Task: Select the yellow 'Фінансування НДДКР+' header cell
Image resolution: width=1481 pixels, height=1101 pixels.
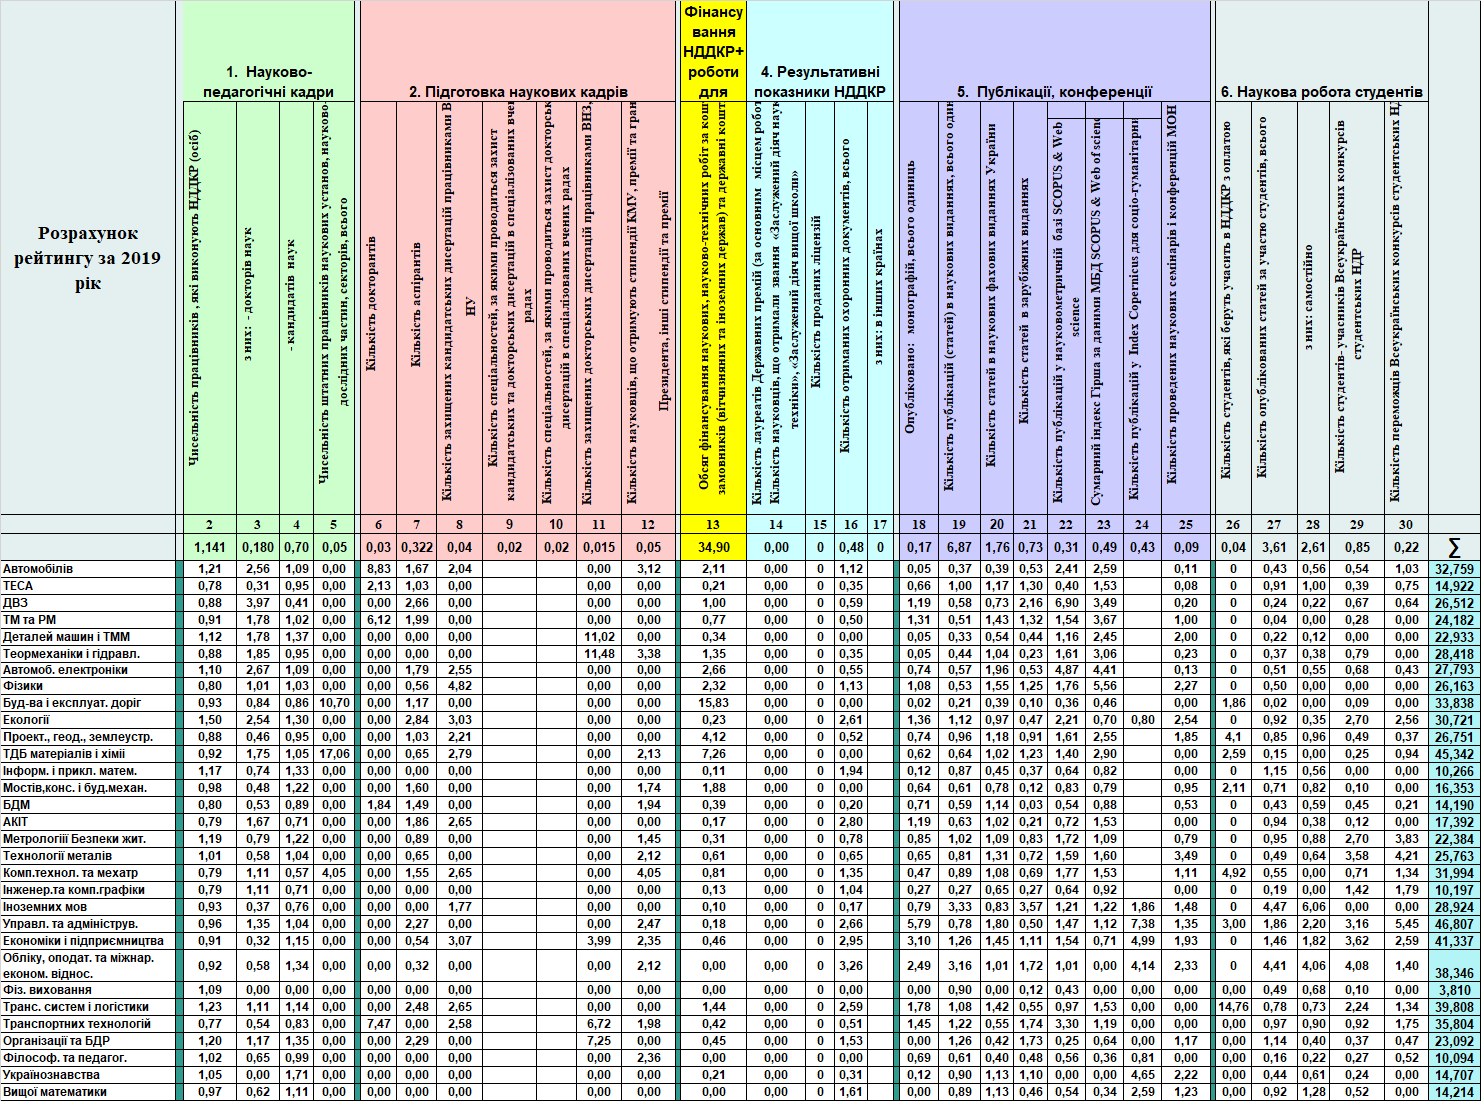Action: coord(713,52)
